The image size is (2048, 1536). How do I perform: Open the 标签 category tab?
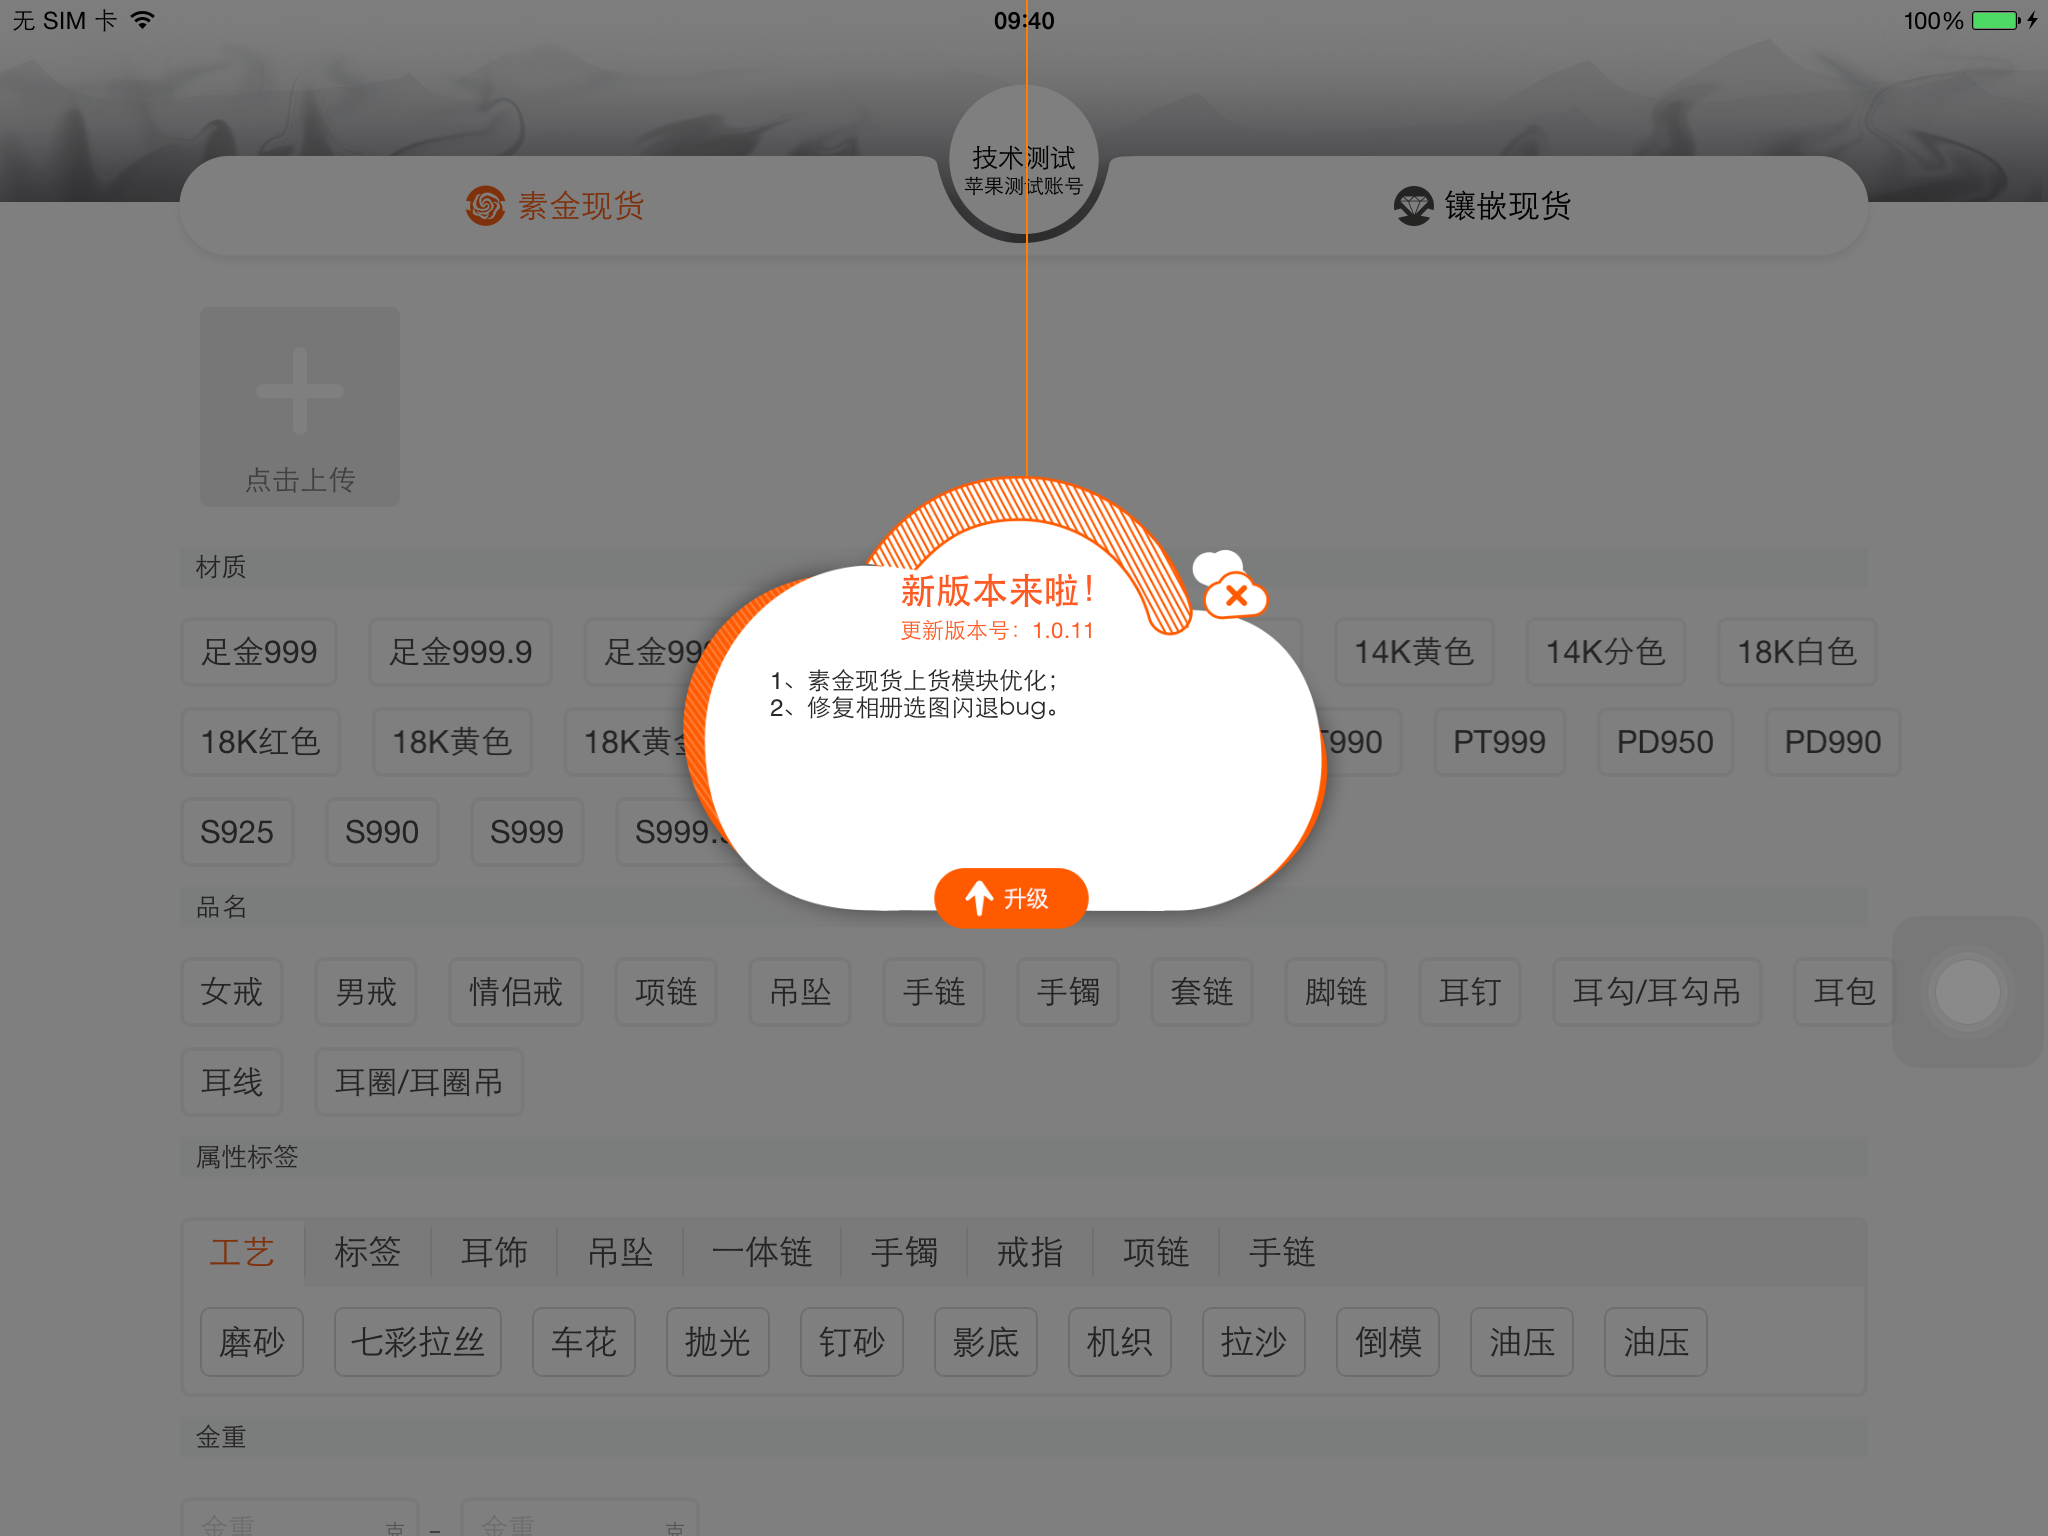(367, 1252)
